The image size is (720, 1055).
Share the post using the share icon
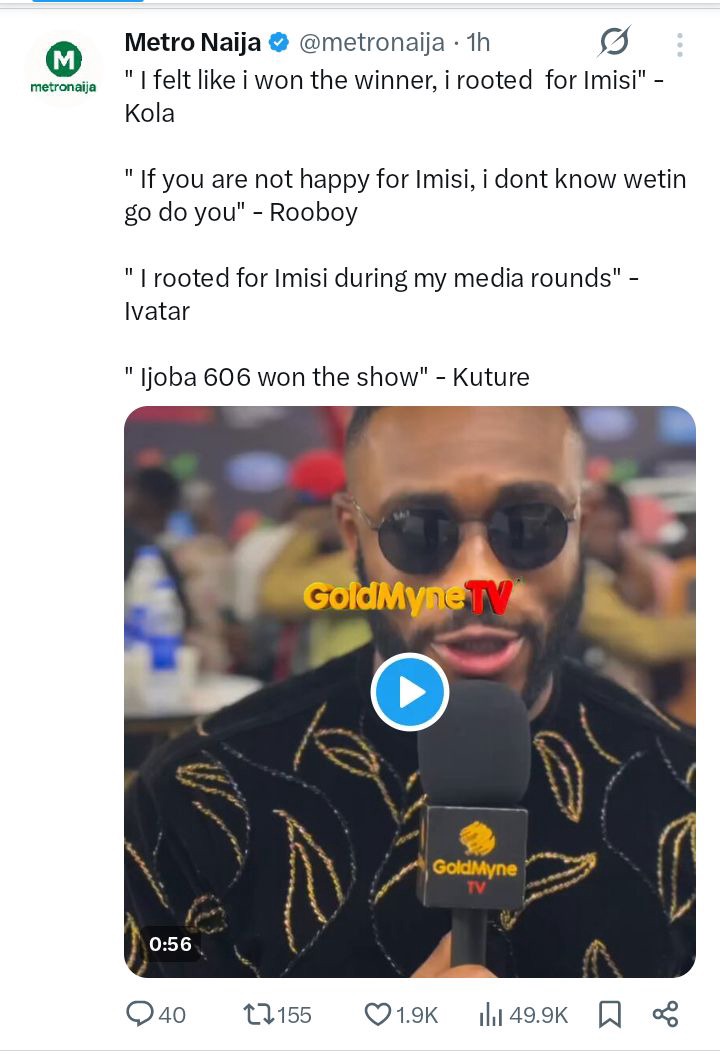click(x=665, y=1014)
